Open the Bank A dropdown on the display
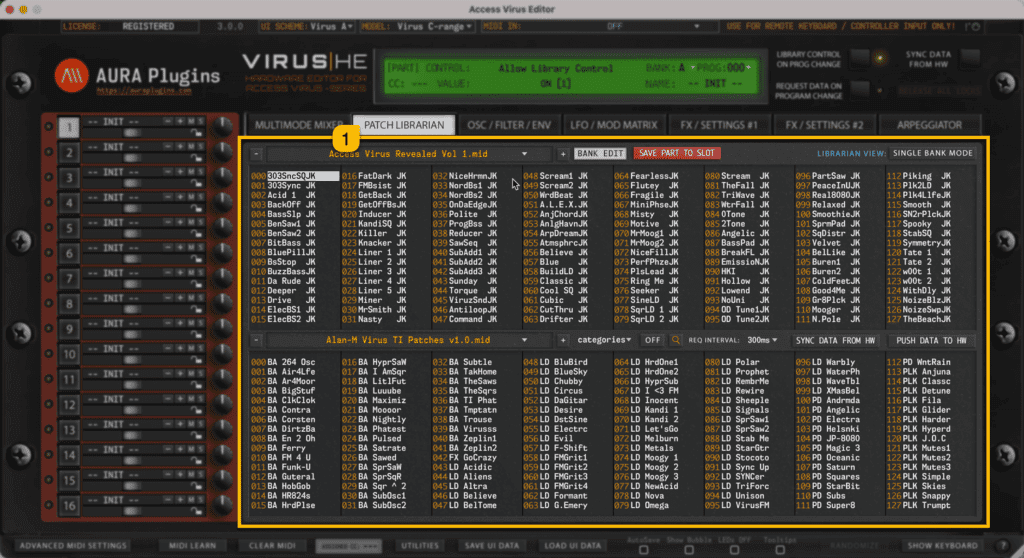Viewport: 1024px width, 558px height. tap(687, 68)
